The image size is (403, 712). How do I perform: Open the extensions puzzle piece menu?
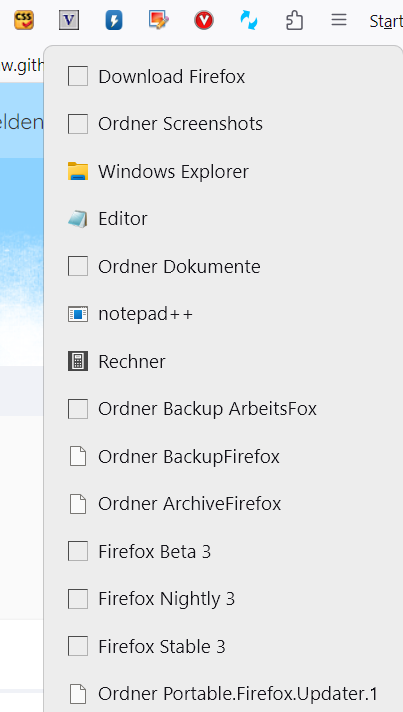tap(294, 20)
